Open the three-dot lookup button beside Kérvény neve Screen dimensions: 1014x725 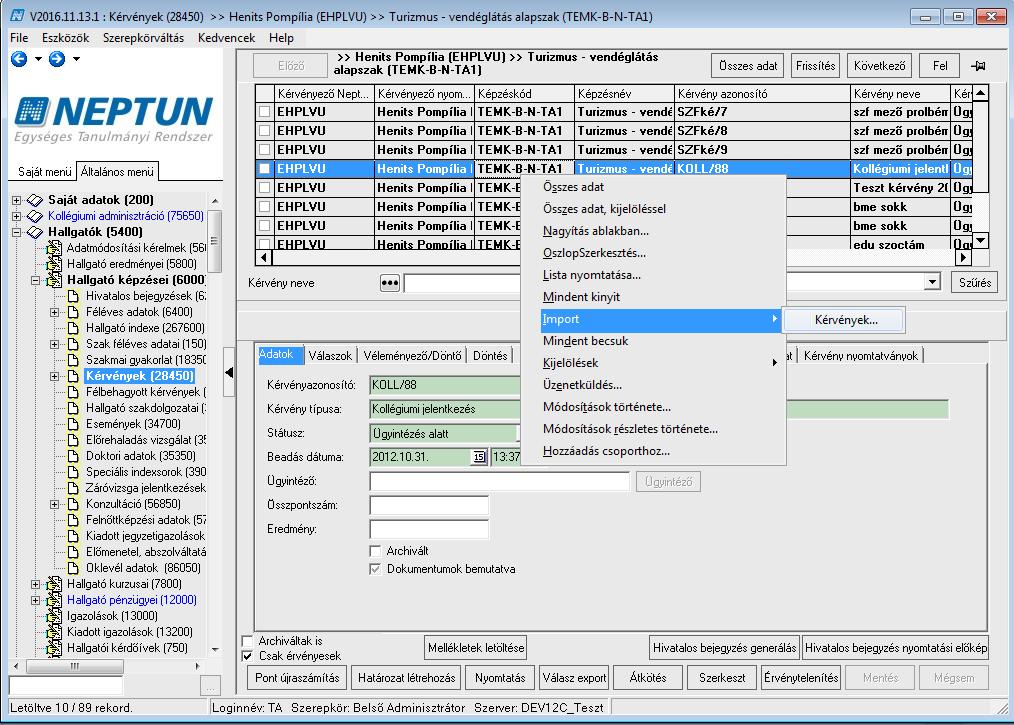(x=389, y=283)
